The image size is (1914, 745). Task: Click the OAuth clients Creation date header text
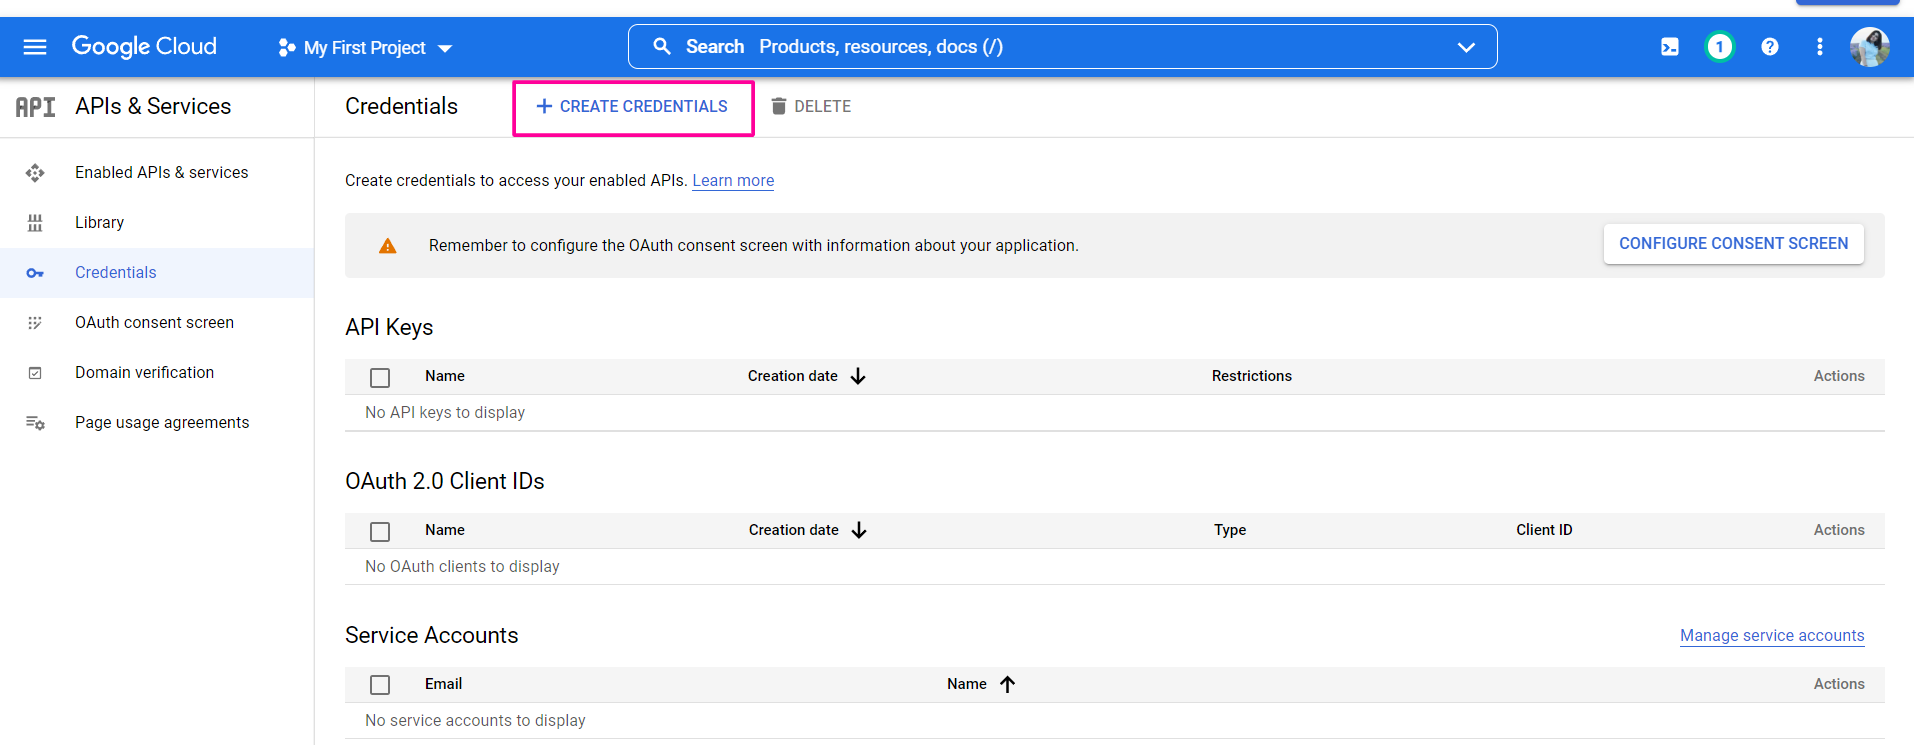point(794,530)
